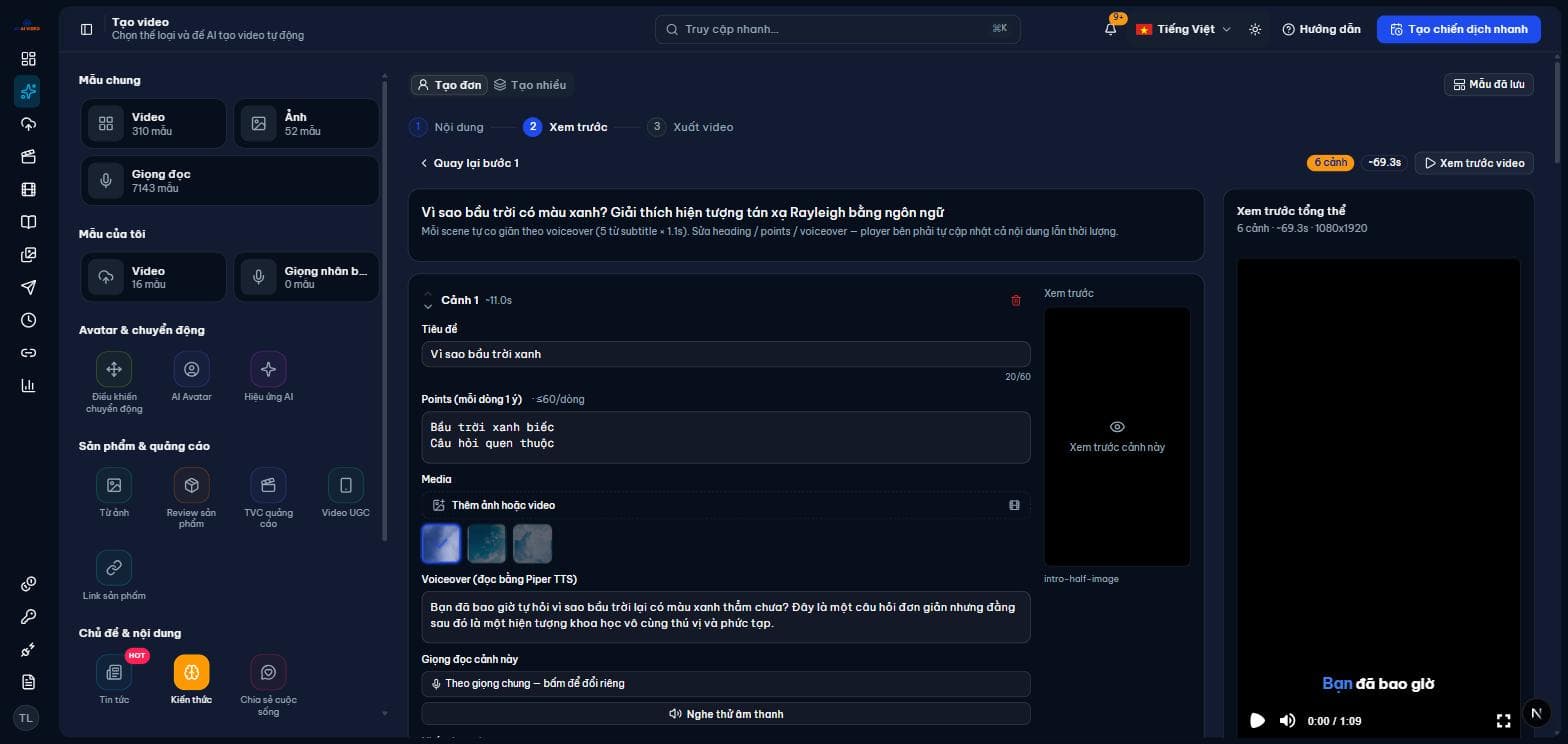The image size is (1568, 744).
Task: Open the document icon in the sidebar
Action: click(x=28, y=682)
